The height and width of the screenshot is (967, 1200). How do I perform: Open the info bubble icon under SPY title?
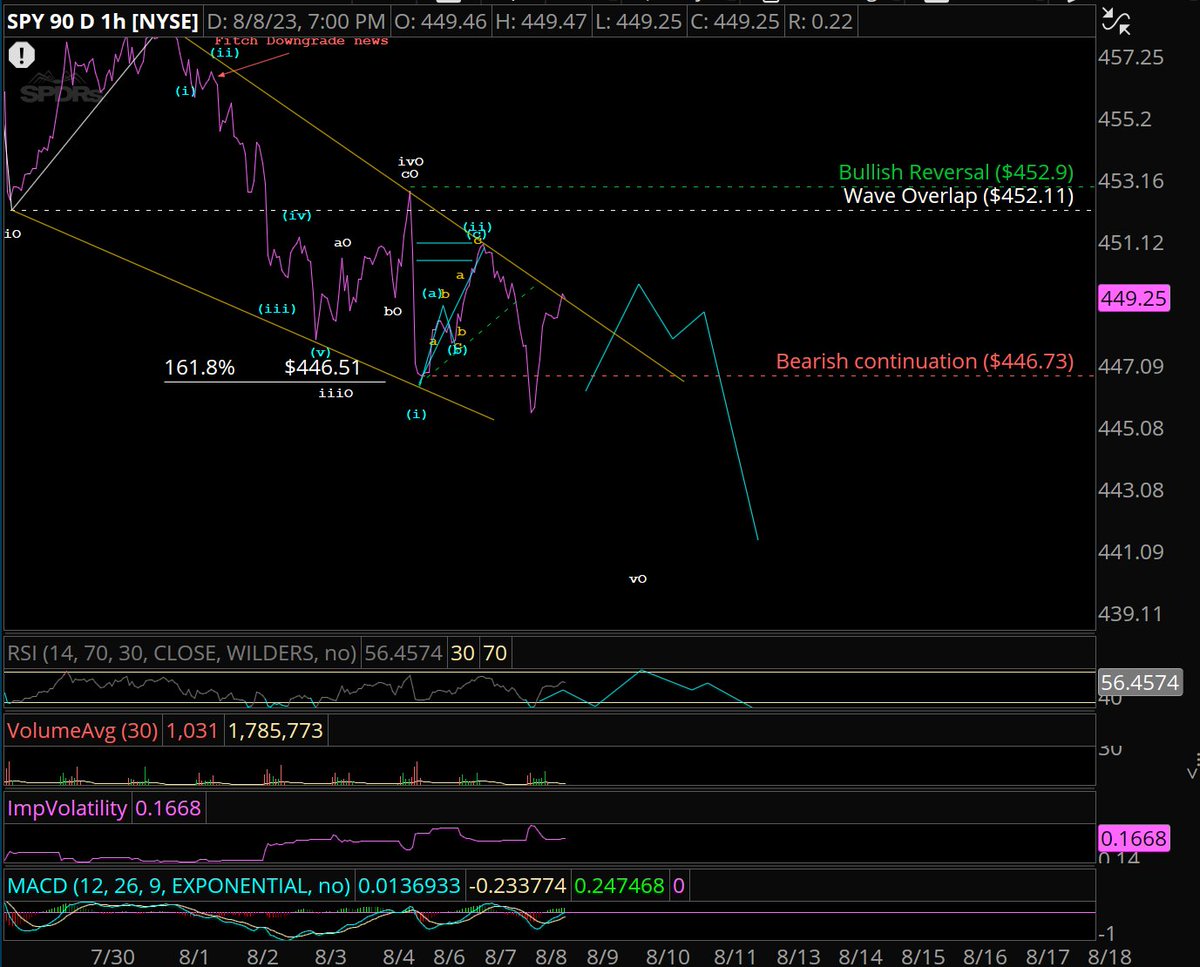coord(20,56)
